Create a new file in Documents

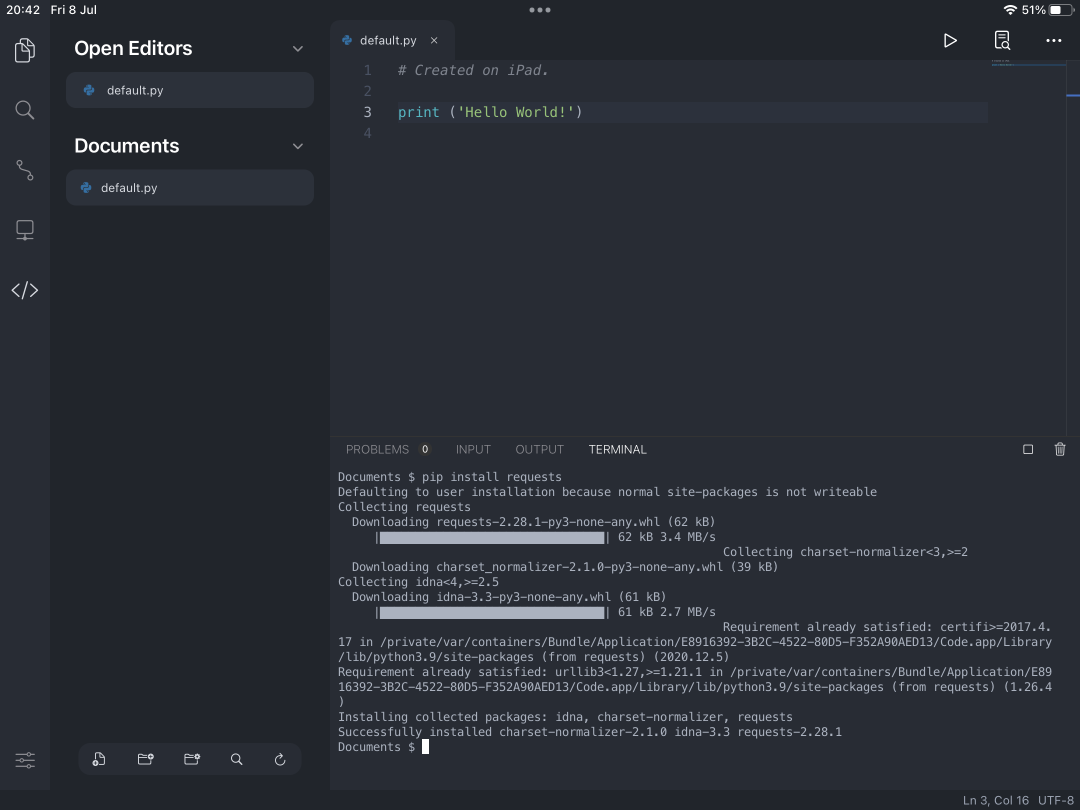pyautogui.click(x=99, y=759)
